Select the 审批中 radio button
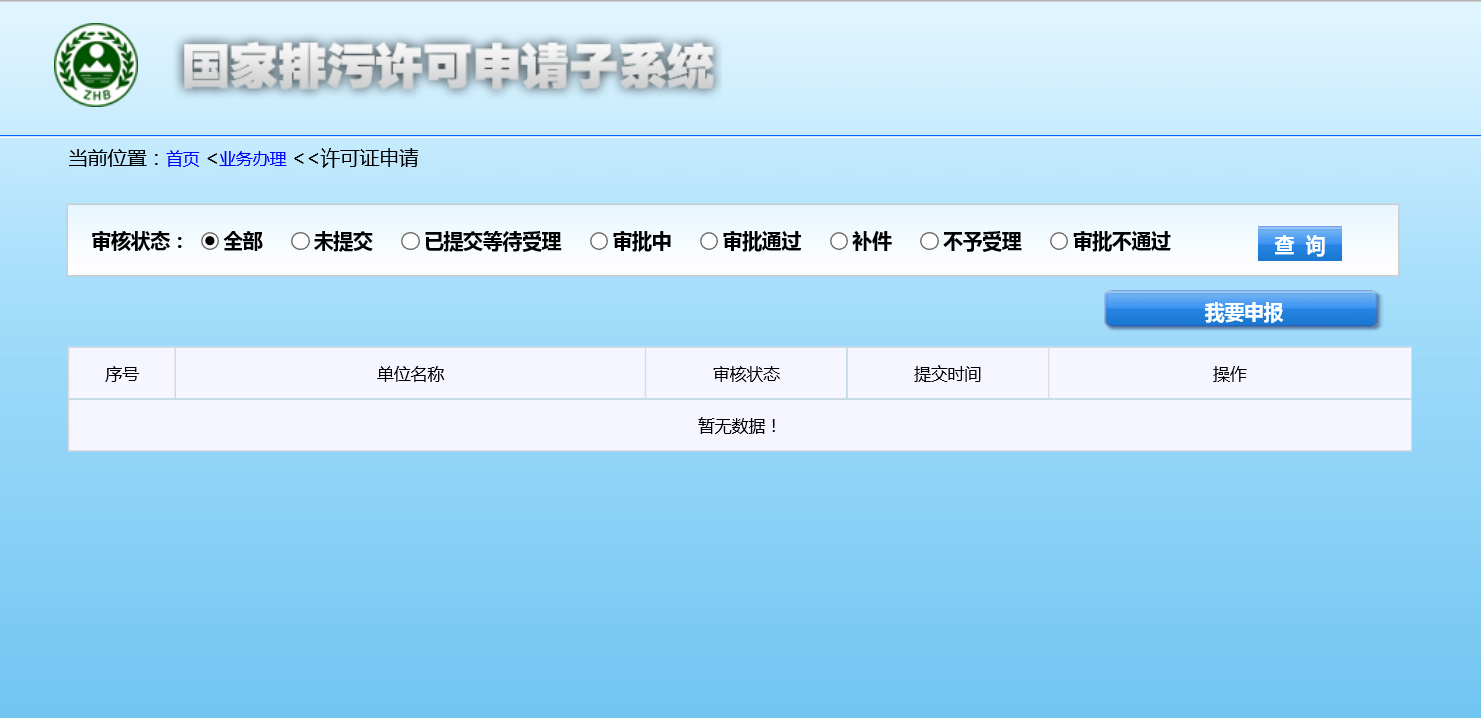The image size is (1481, 718). [599, 242]
